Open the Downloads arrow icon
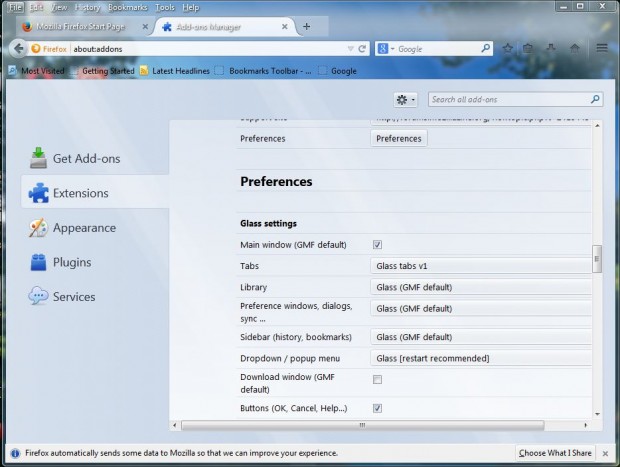Screen dimensions: 620x467 coord(551,48)
